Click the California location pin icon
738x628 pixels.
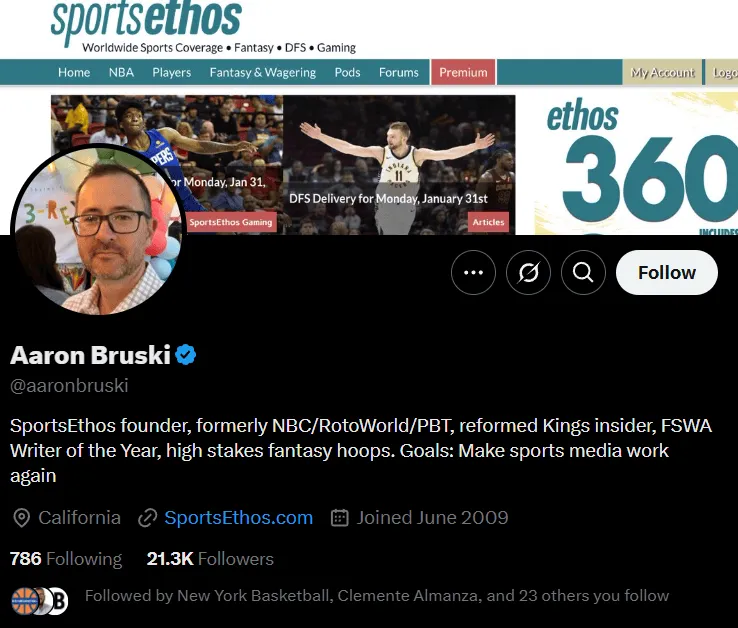pyautogui.click(x=21, y=518)
